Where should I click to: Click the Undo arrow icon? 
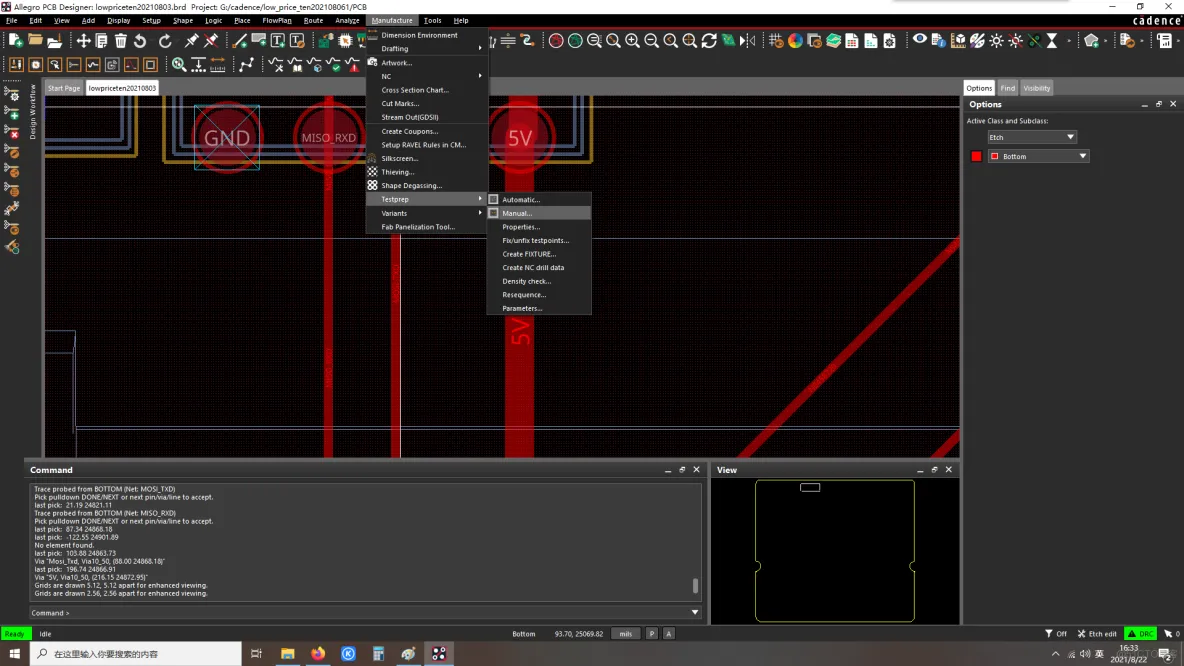tap(140, 41)
